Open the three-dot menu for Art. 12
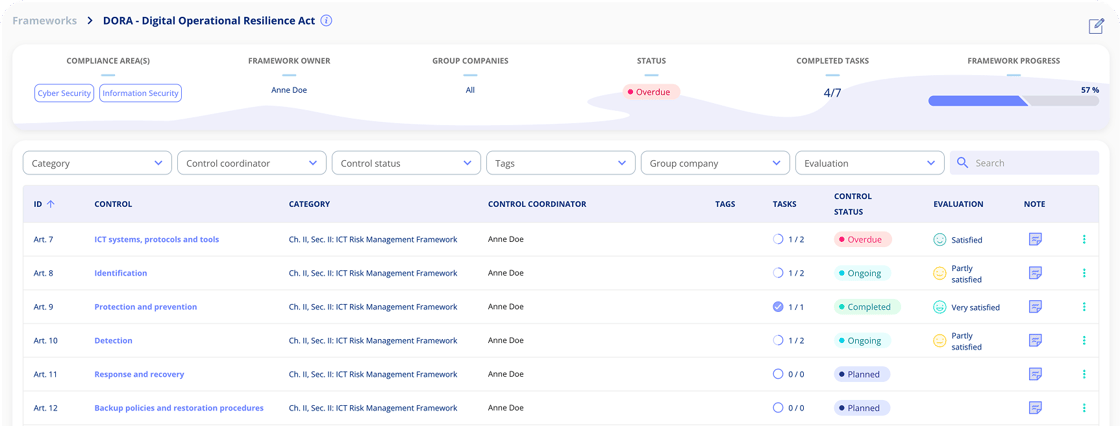This screenshot has height=426, width=1120. 1084,407
